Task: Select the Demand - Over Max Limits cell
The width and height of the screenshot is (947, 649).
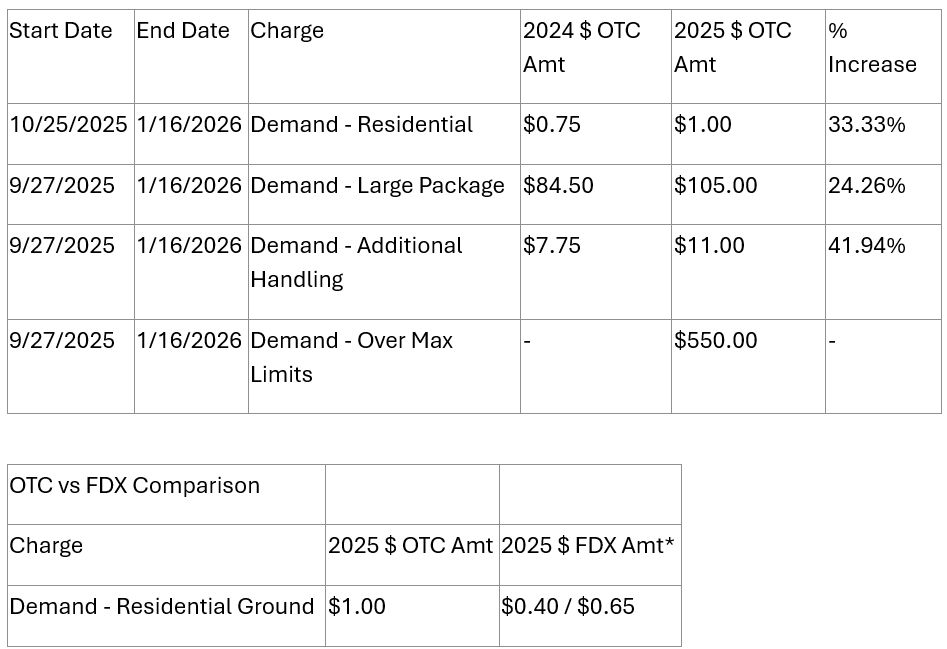Action: tap(384, 366)
